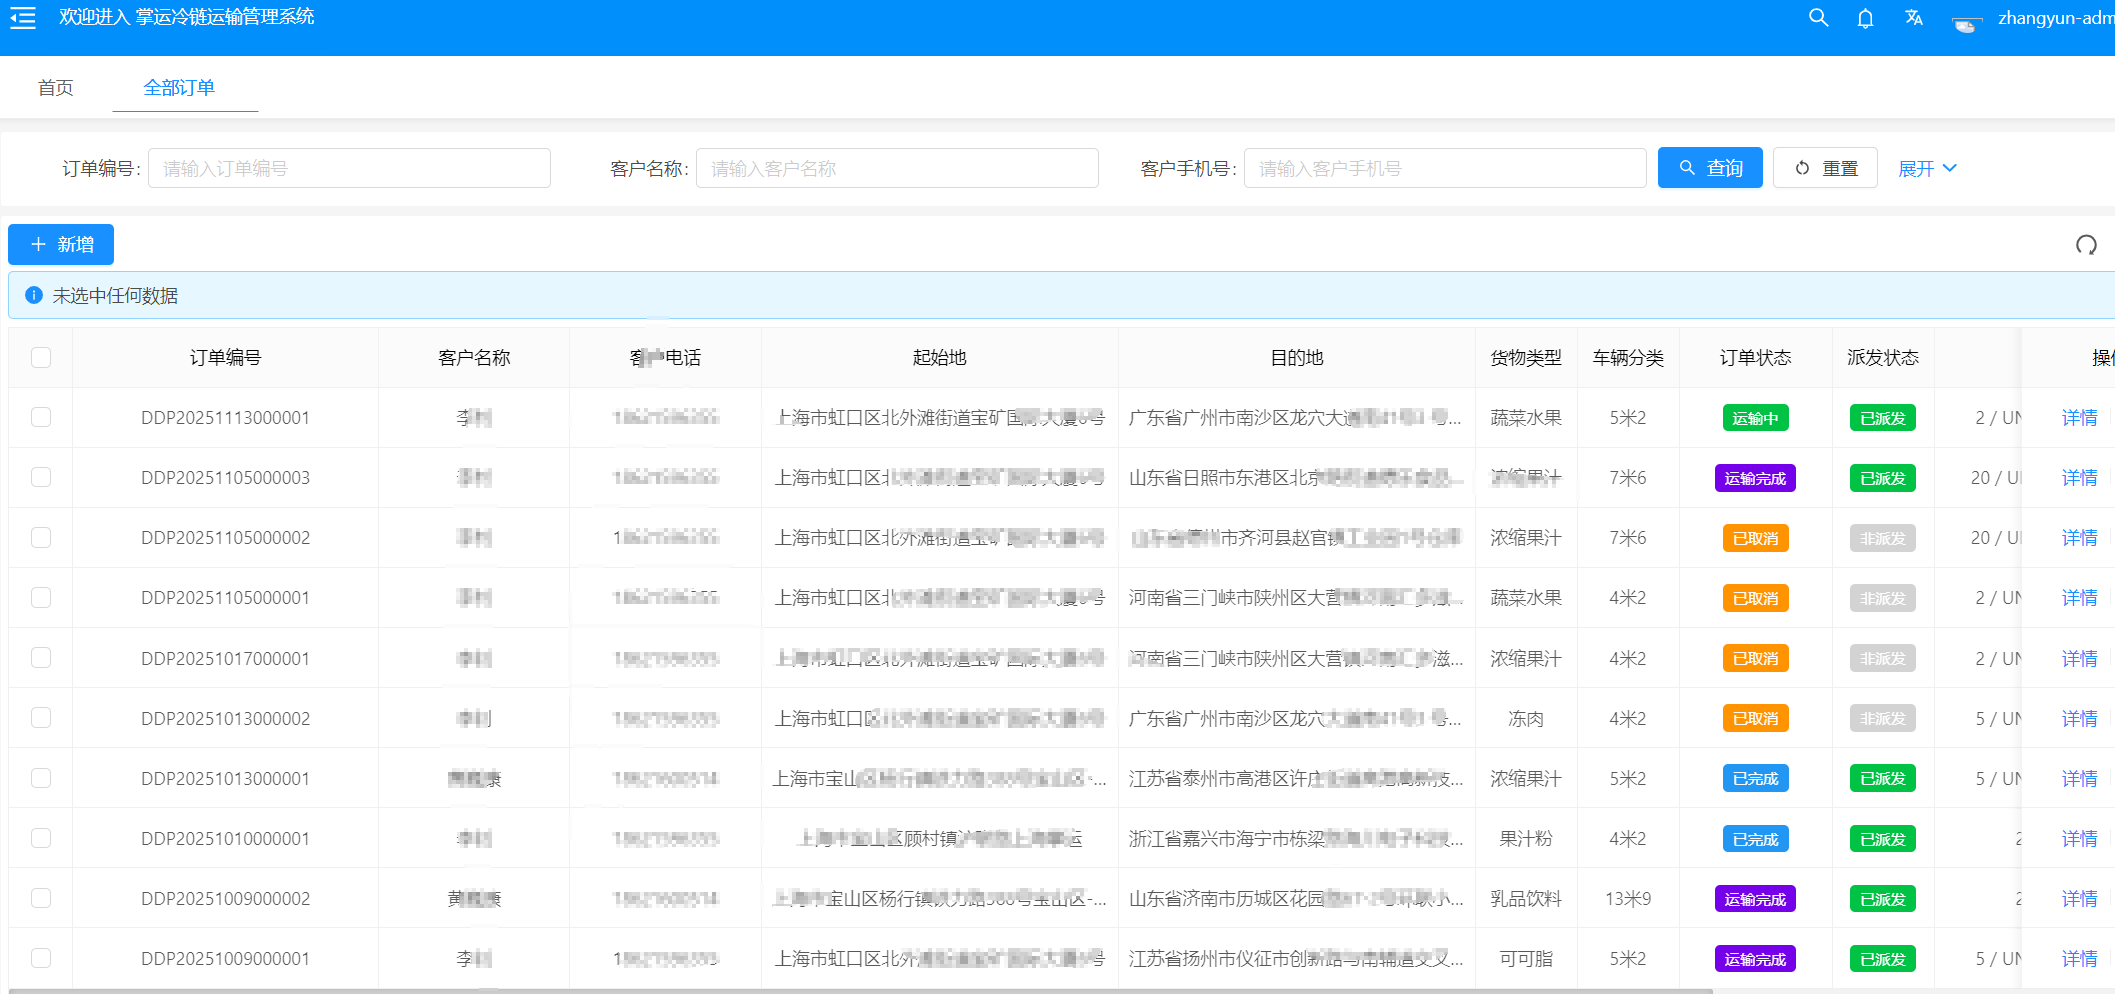Refresh the order table with circular arrow icon
2115x994 pixels.
pyautogui.click(x=2087, y=244)
